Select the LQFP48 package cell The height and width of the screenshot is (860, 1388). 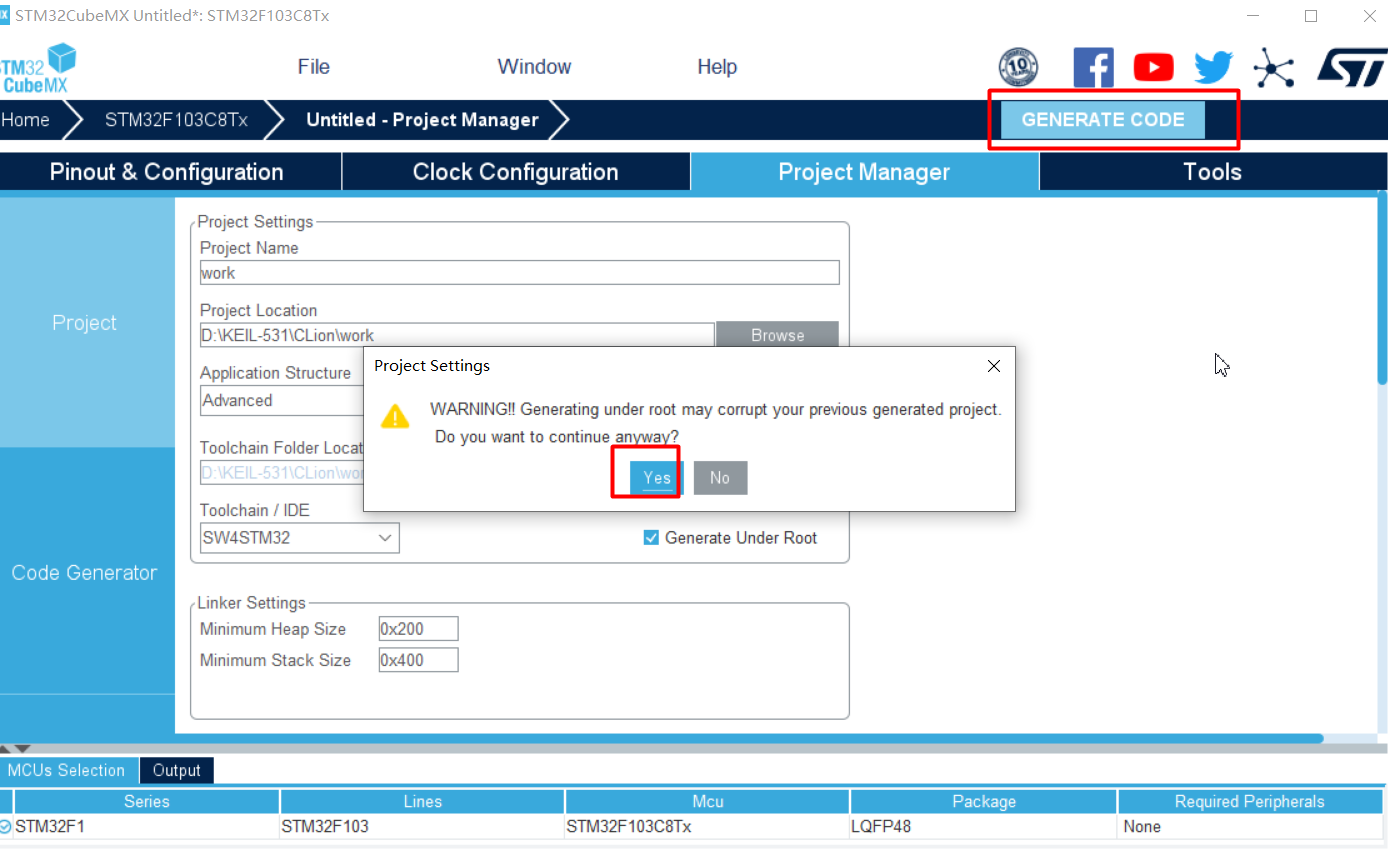983,827
